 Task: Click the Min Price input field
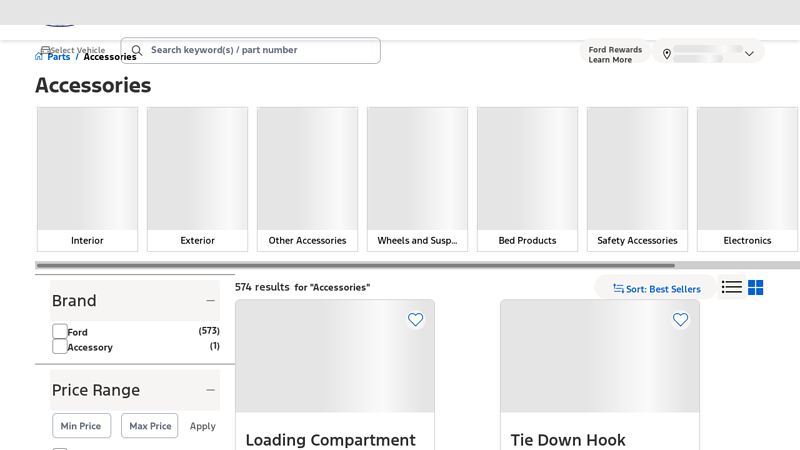81,426
